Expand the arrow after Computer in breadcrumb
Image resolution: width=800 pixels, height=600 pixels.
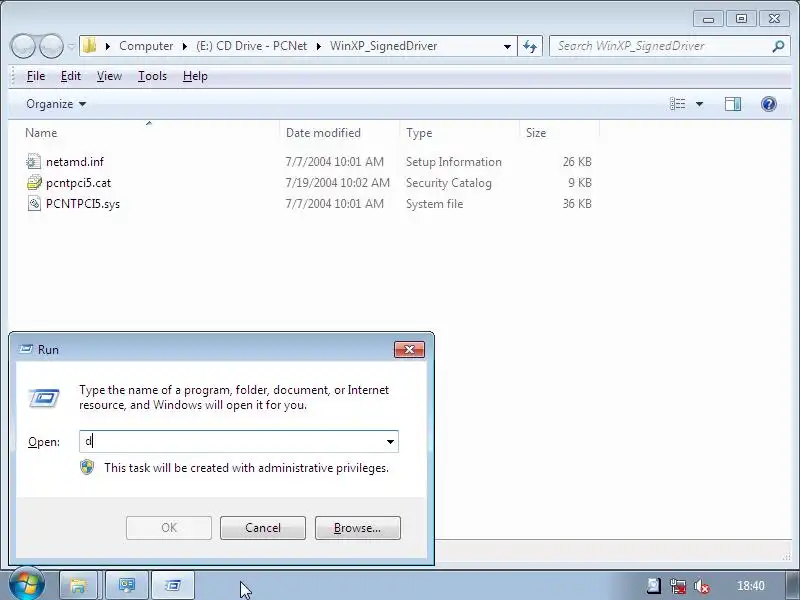tap(185, 46)
